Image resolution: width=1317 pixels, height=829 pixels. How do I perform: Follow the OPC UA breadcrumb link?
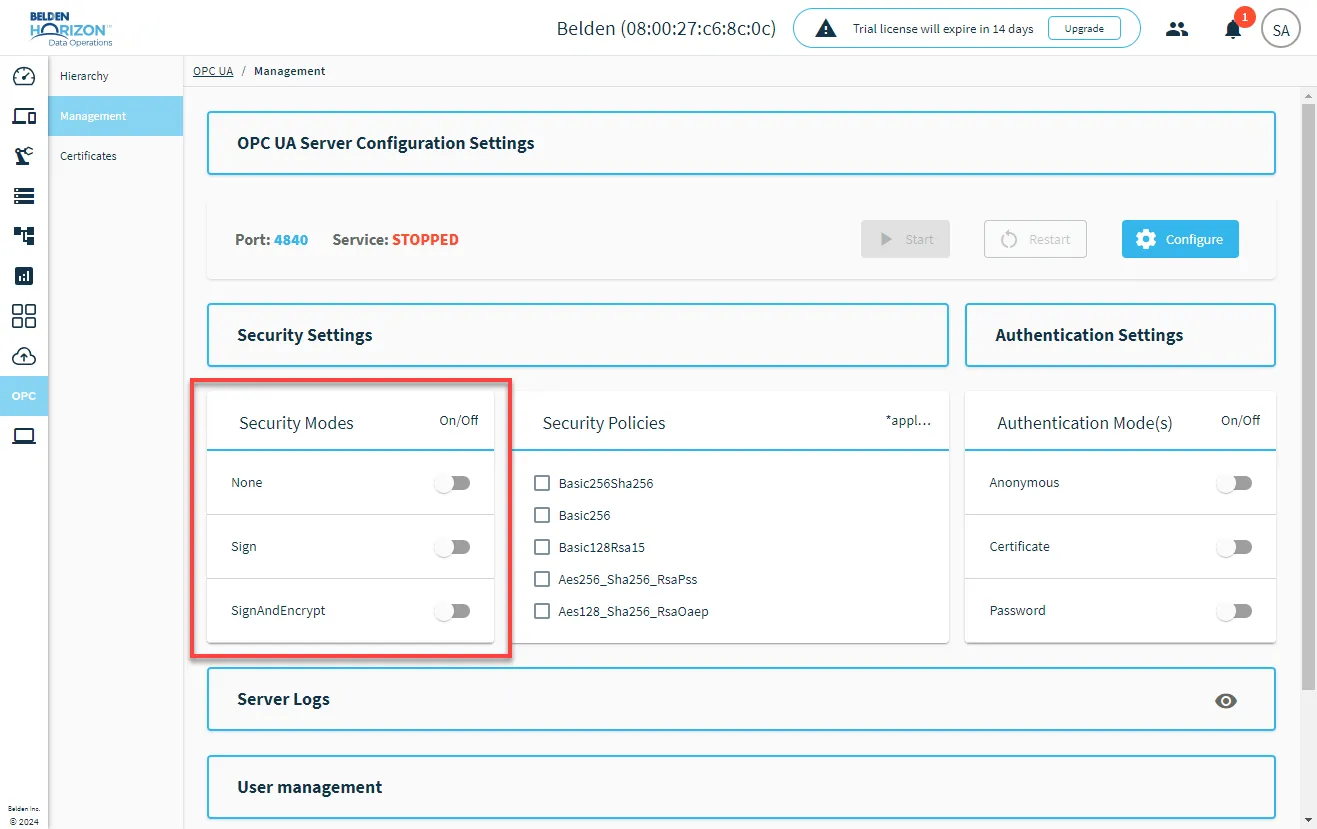[x=213, y=71]
